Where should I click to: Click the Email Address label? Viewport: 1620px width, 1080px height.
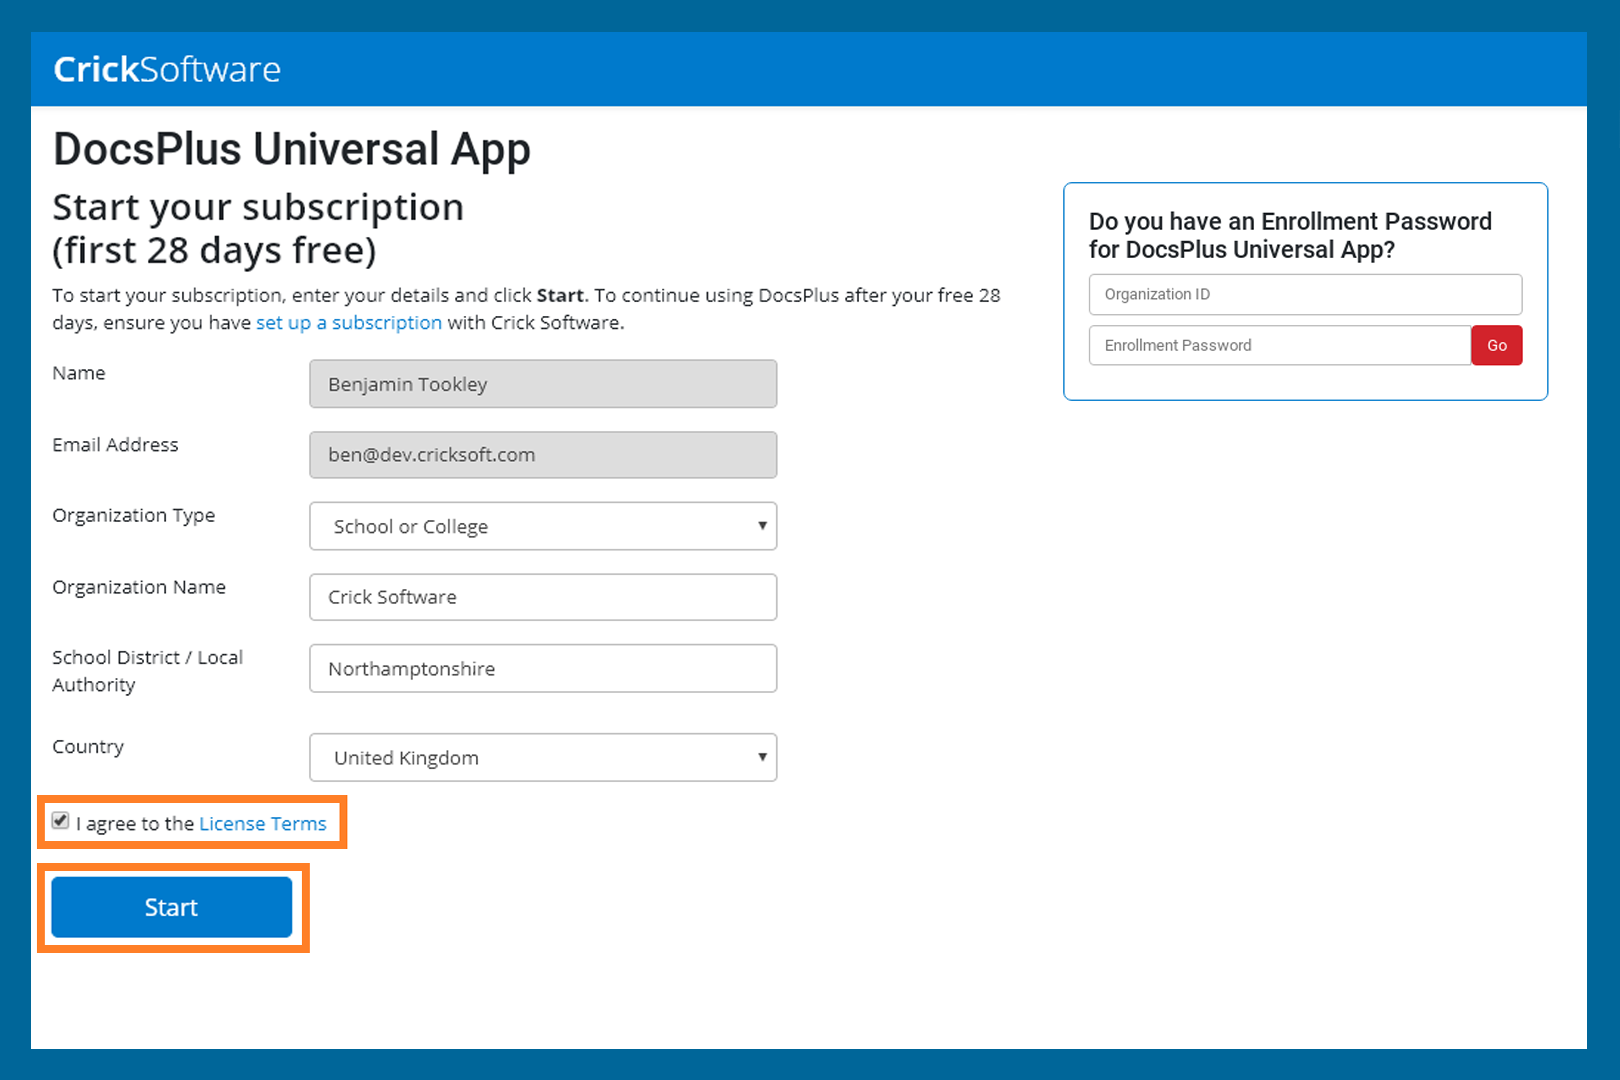pyautogui.click(x=115, y=445)
